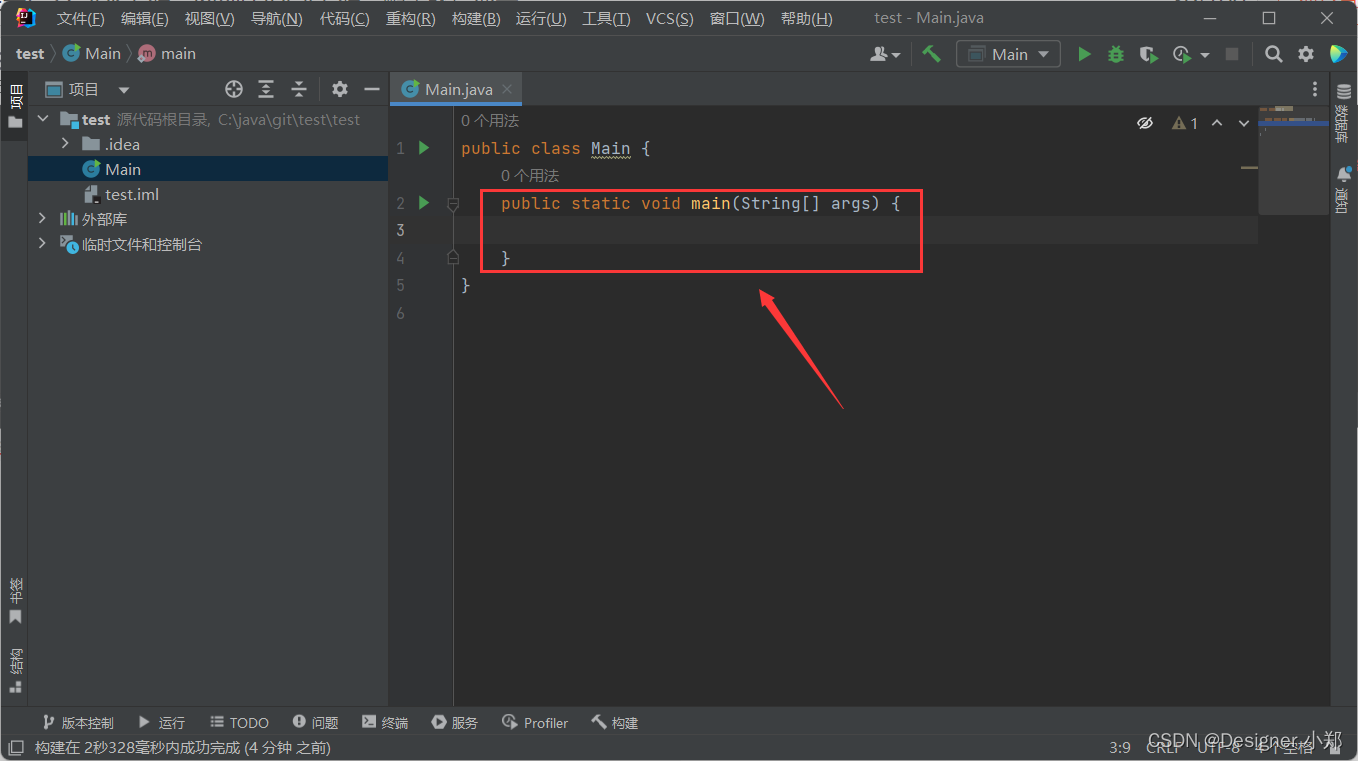Open the Main run configuration dropdown
Screen dimensions: 1358x761
click(x=1008, y=54)
